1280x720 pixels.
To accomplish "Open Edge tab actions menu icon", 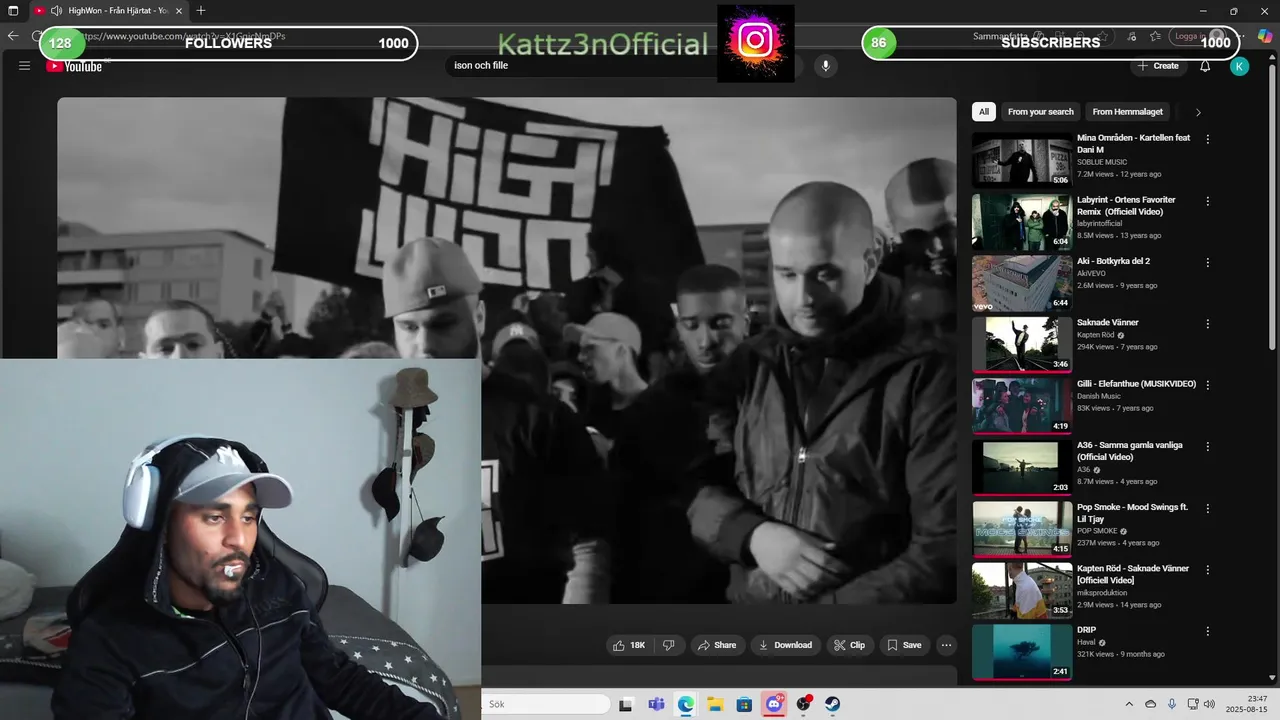I will pos(13,11).
